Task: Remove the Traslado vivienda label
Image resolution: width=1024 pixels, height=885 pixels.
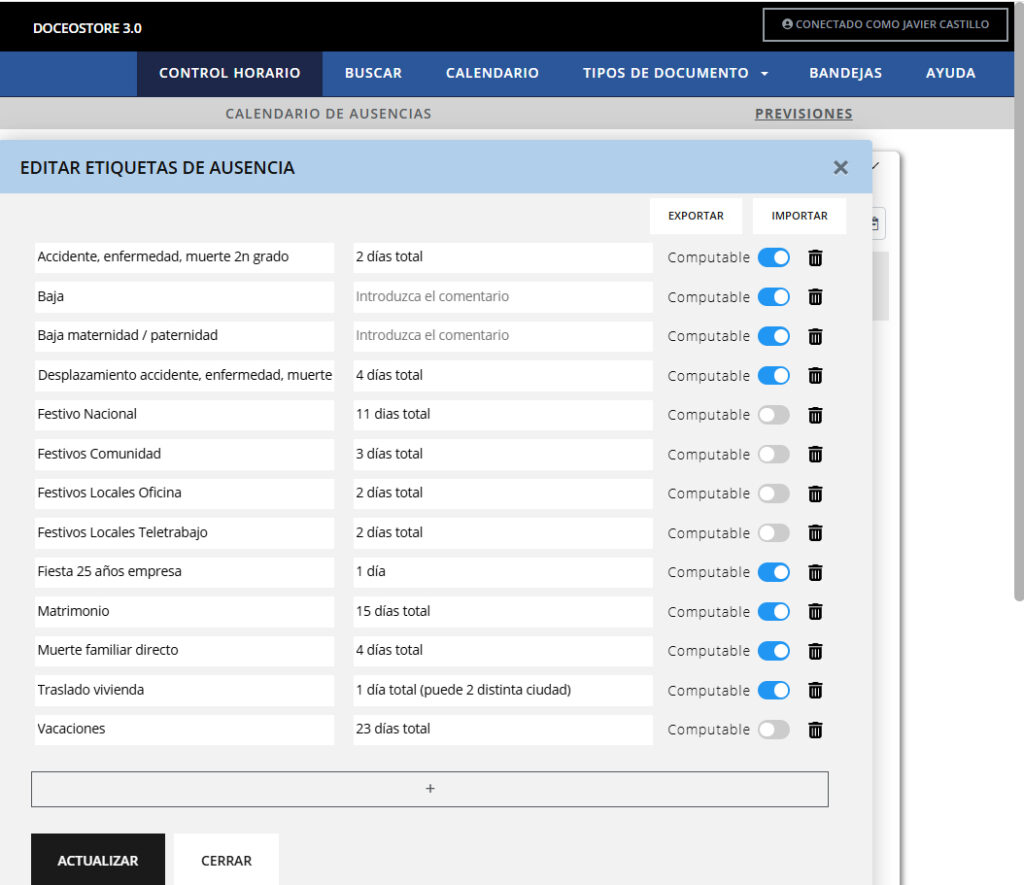Action: [x=815, y=690]
